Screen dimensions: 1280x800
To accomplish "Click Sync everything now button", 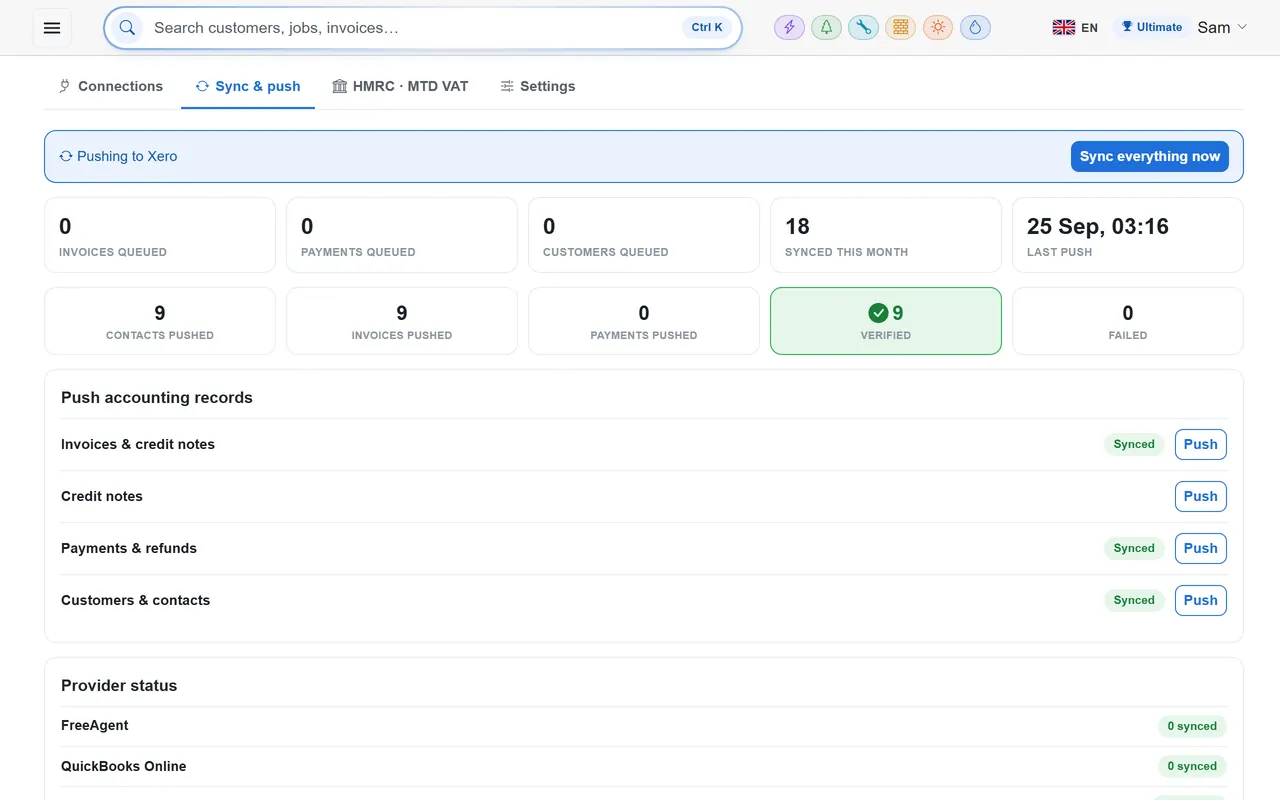I will coord(1150,156).
